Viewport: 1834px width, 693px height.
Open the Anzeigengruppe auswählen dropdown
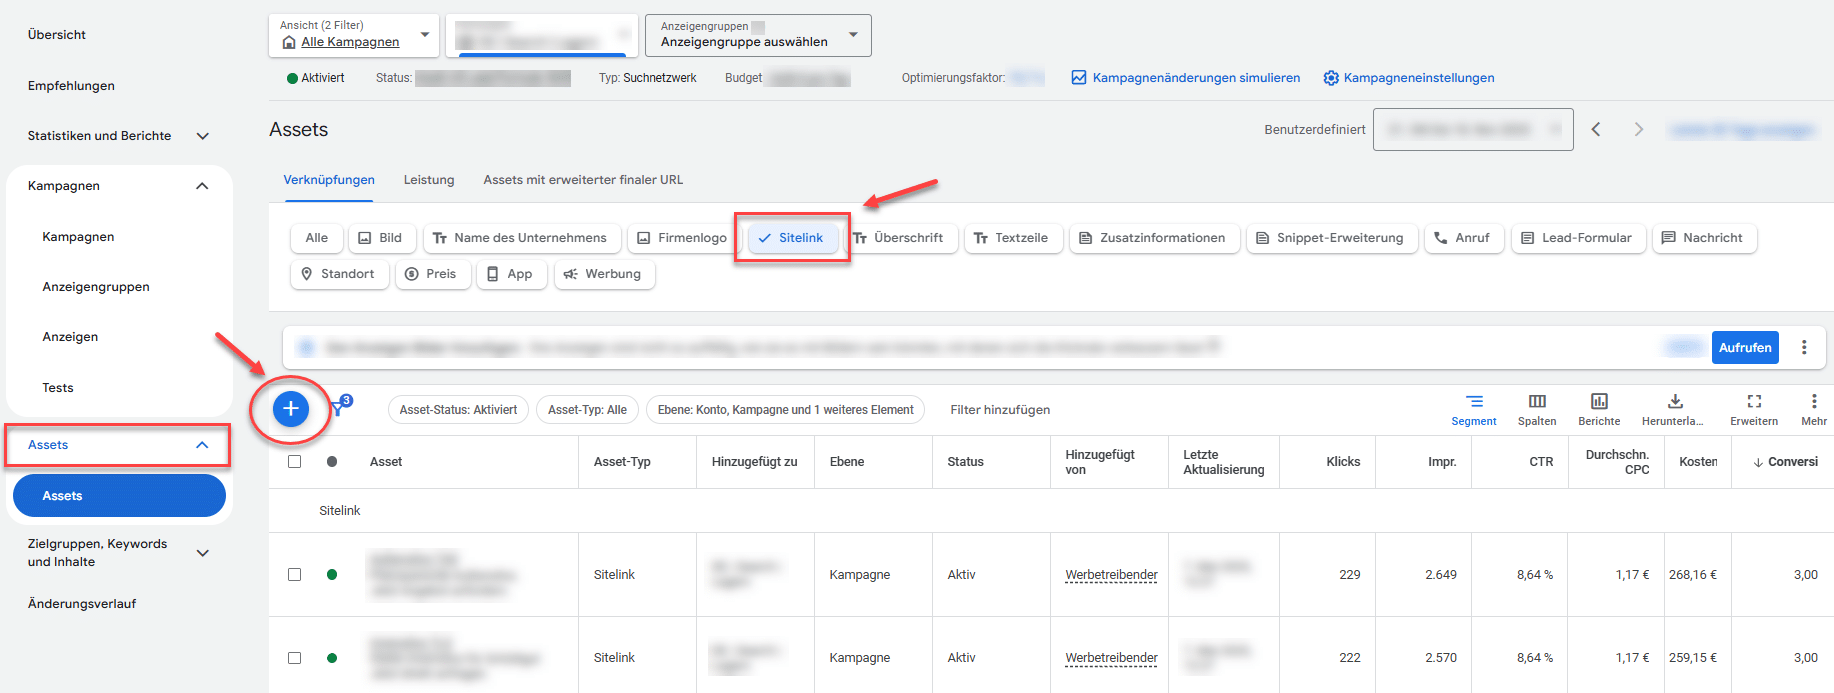(758, 35)
